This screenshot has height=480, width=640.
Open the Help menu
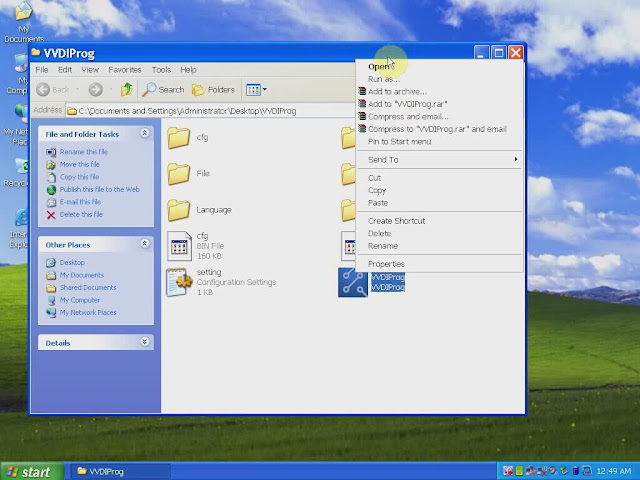188,70
